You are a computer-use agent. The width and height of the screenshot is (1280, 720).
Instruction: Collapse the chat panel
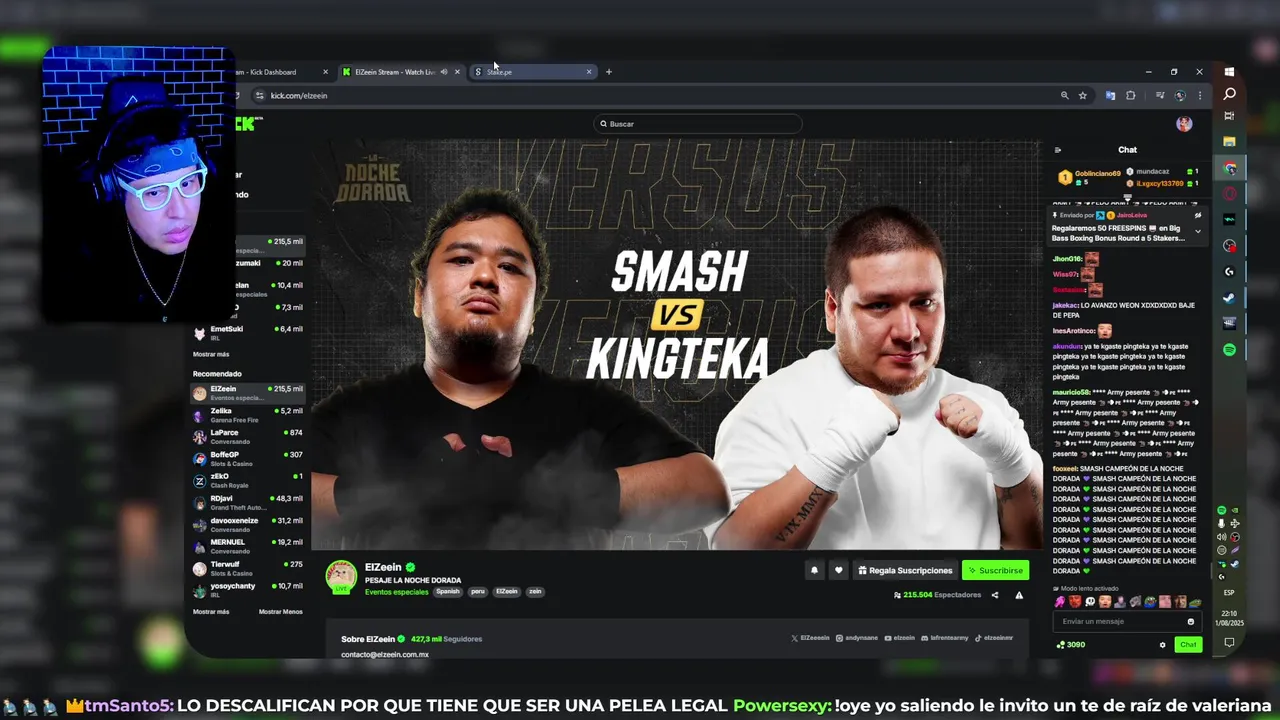coord(1058,150)
